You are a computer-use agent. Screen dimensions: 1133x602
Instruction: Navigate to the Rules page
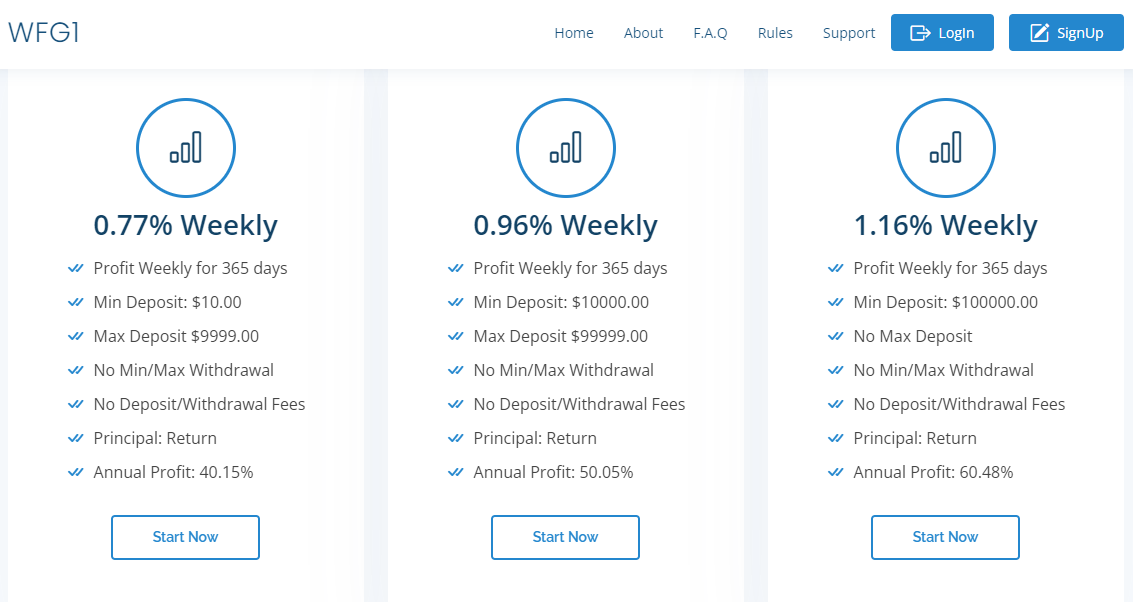pyautogui.click(x=775, y=33)
